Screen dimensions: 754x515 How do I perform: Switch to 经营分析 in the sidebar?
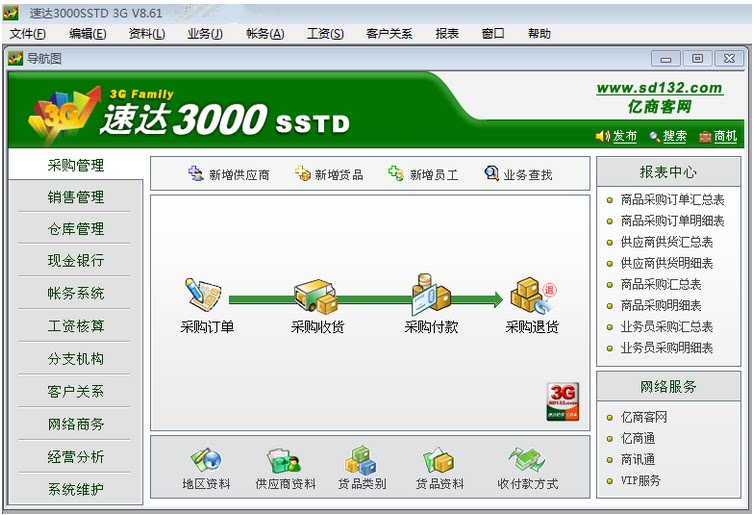click(75, 457)
